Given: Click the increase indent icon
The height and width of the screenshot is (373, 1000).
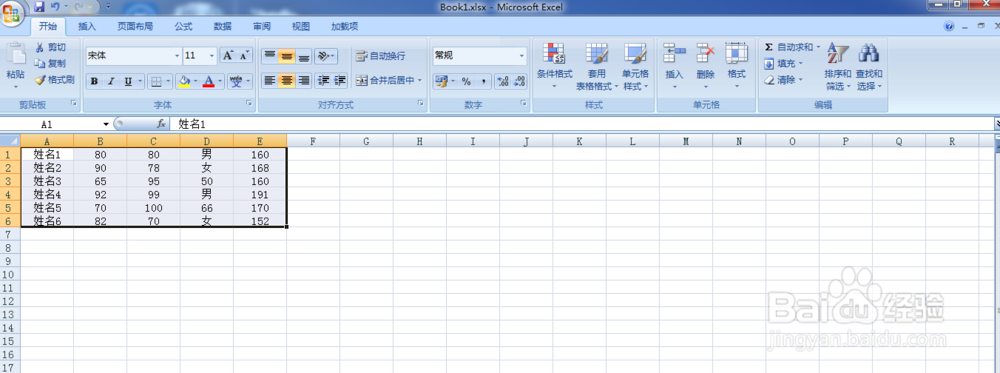Looking at the screenshot, I should point(340,80).
